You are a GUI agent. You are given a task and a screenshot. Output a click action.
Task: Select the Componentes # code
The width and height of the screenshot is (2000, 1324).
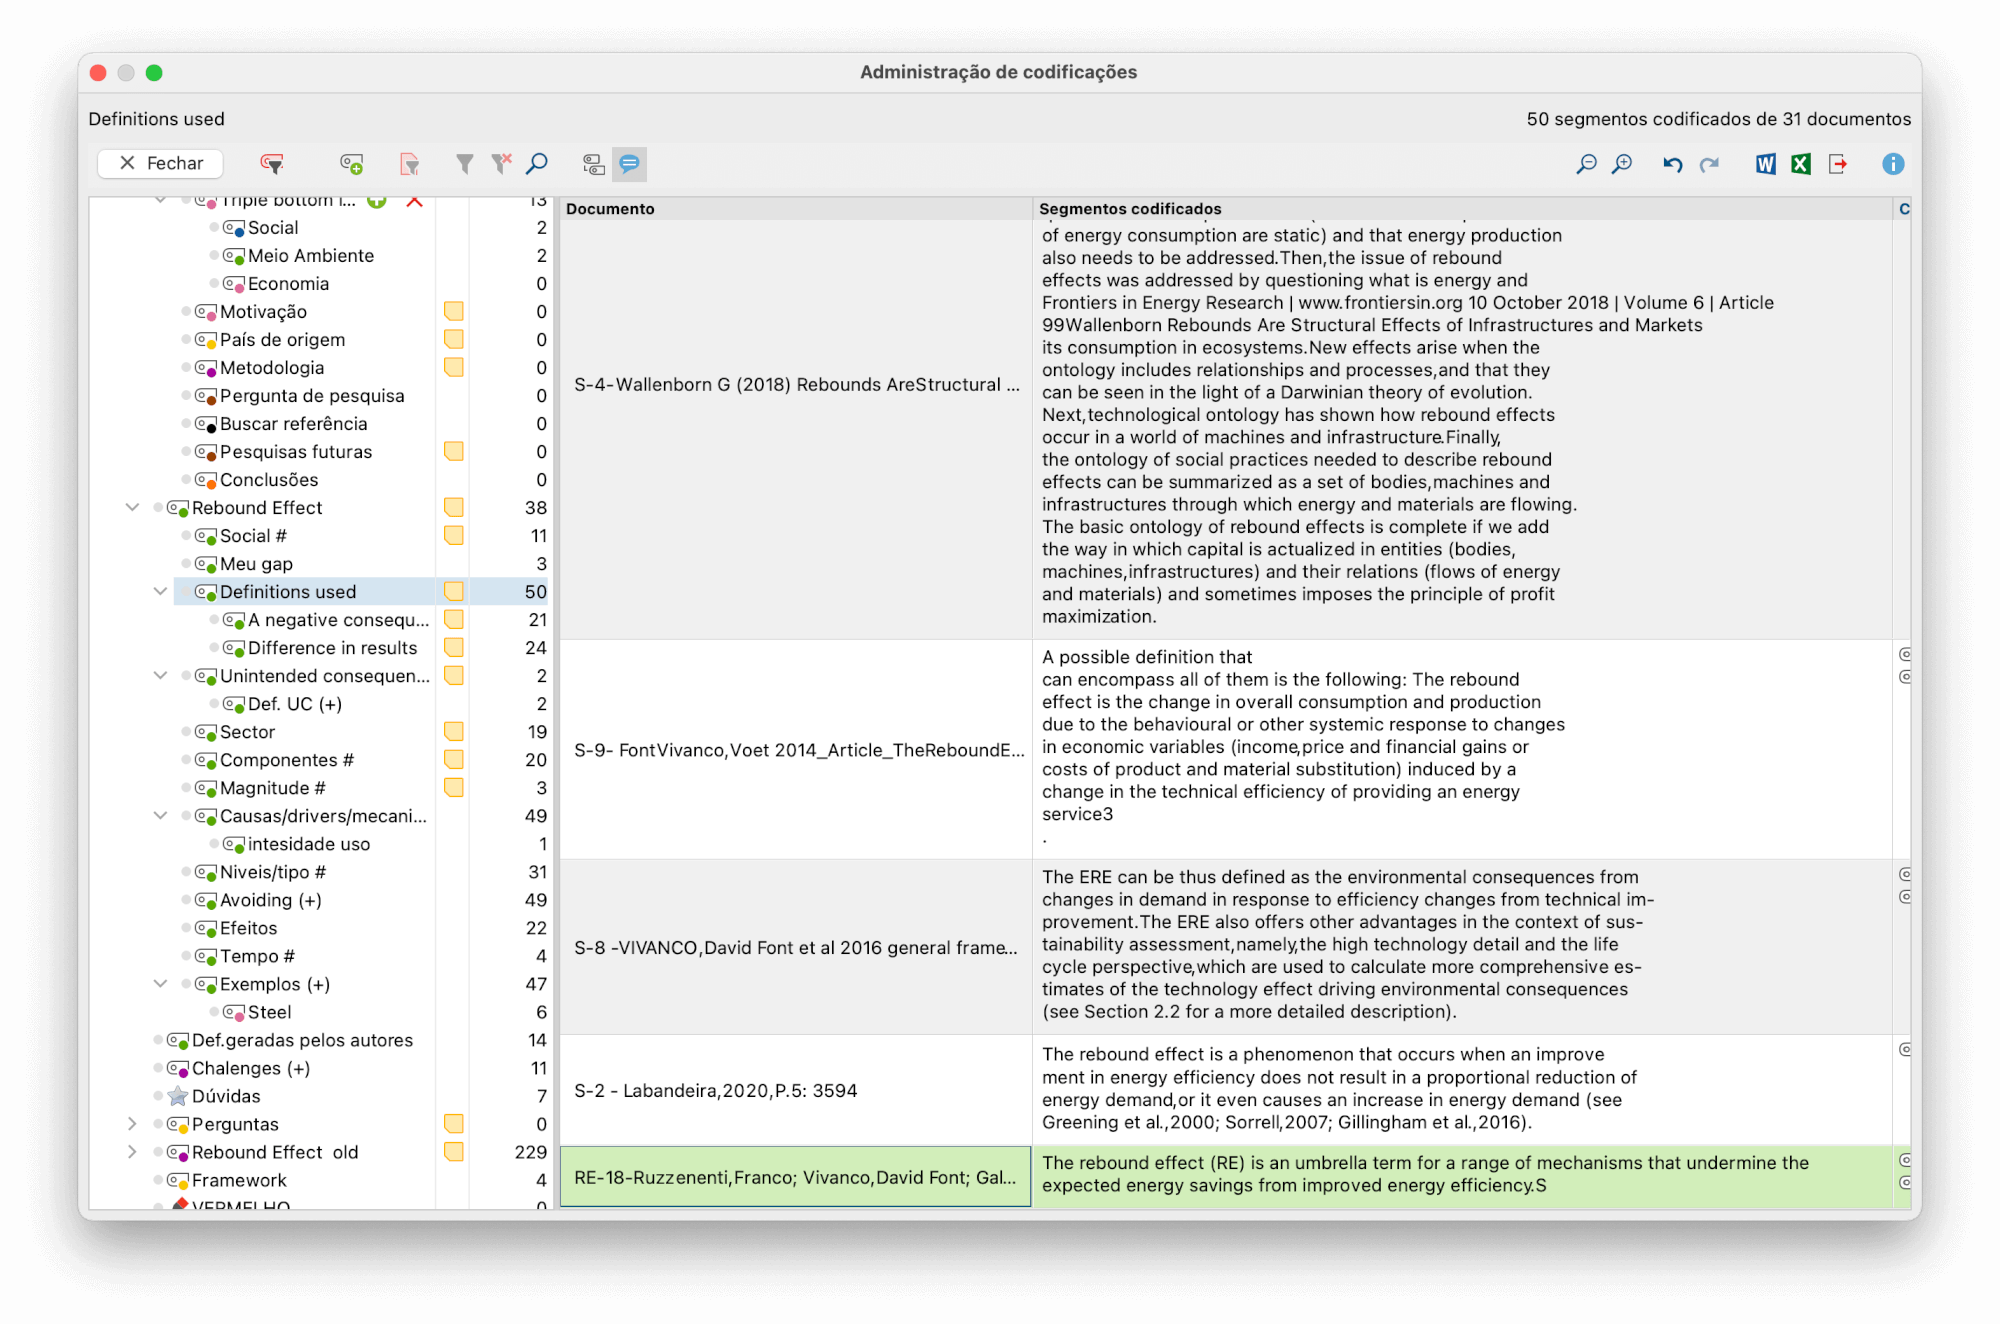(287, 759)
